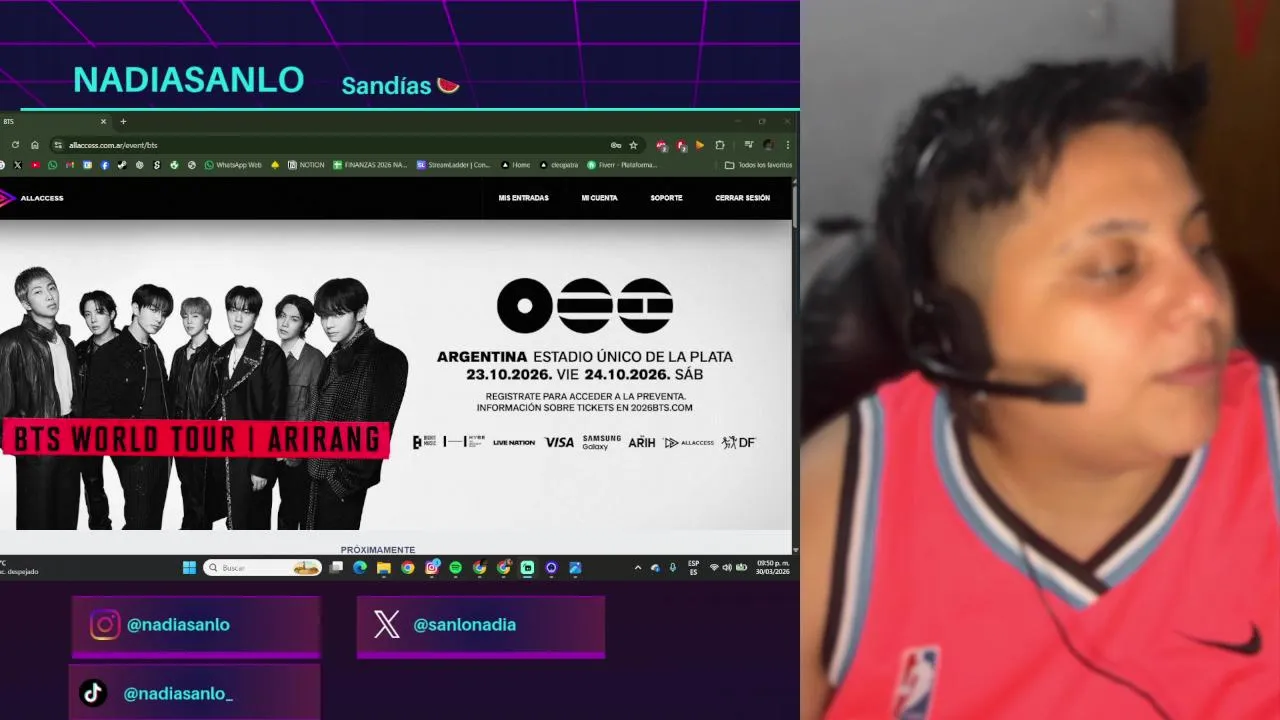Image resolution: width=1280 pixels, height=720 pixels.
Task: Close the BTS tab
Action: click(103, 122)
